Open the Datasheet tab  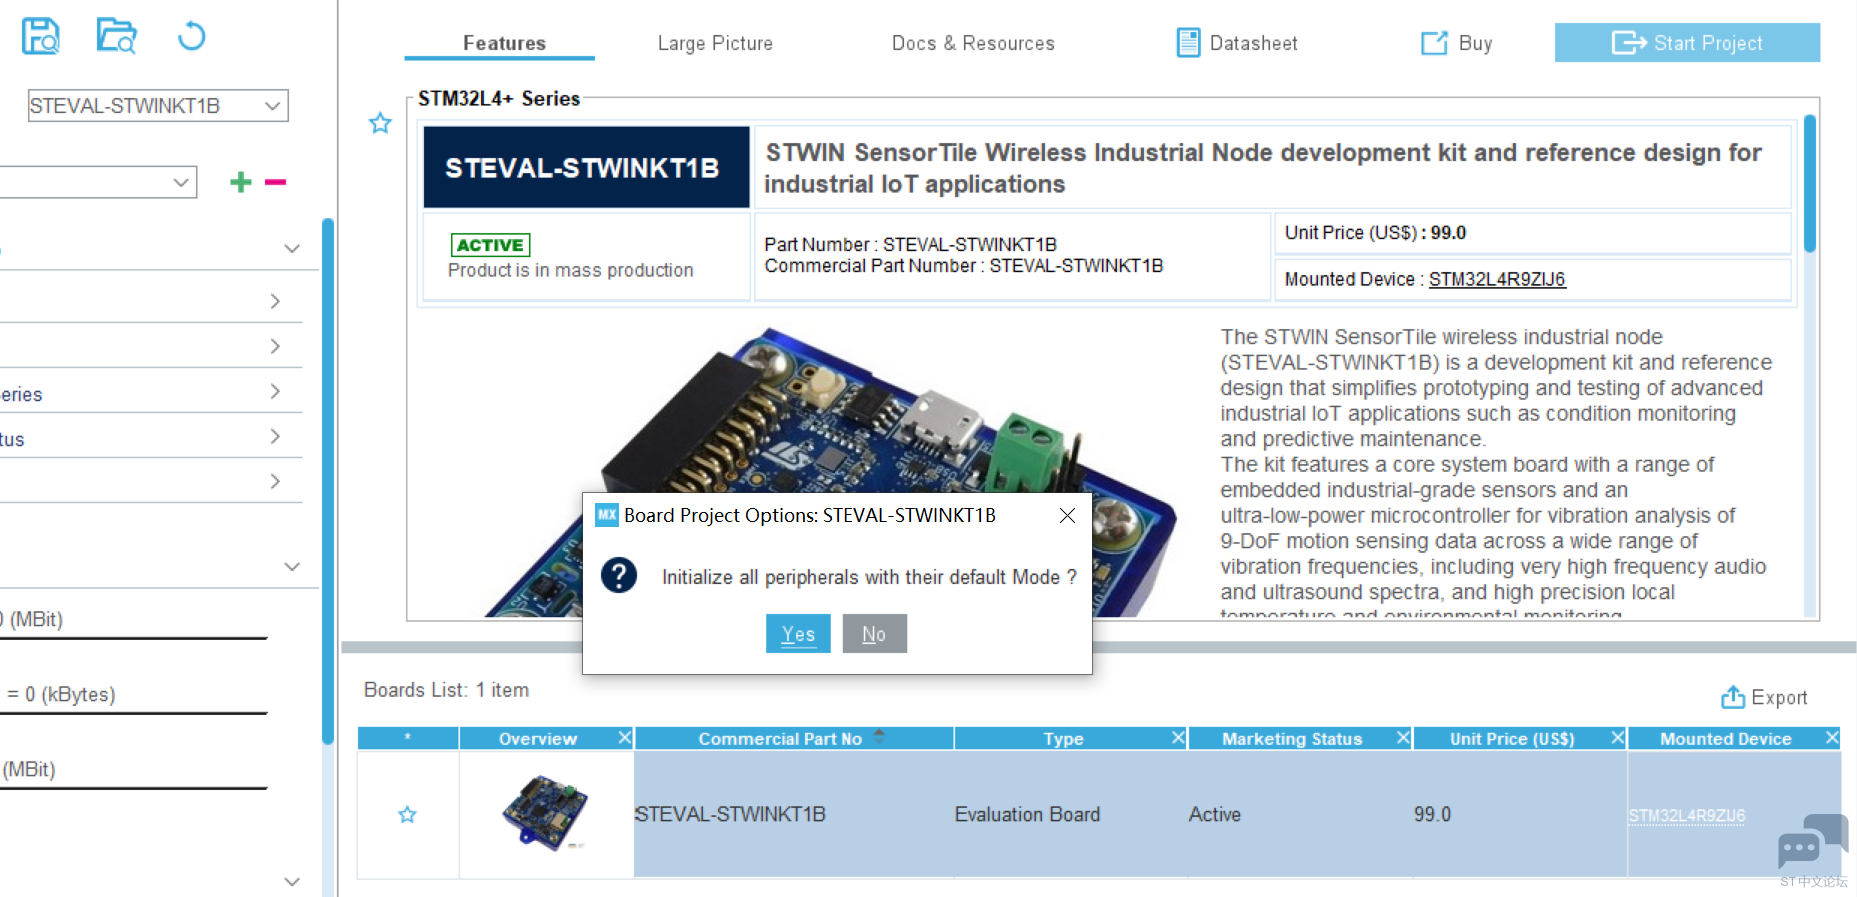click(x=1237, y=43)
